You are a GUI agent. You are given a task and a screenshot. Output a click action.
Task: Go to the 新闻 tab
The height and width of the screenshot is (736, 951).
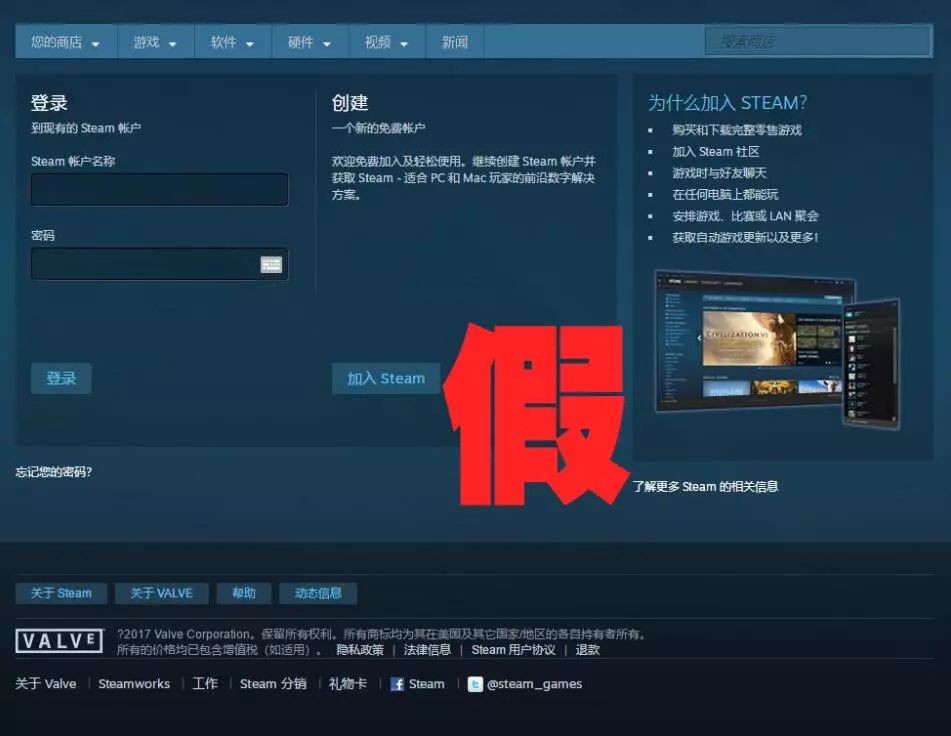tap(455, 42)
